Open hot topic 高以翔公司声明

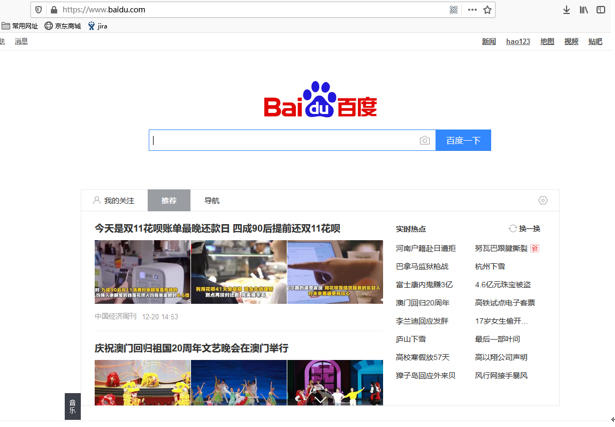[x=501, y=357]
